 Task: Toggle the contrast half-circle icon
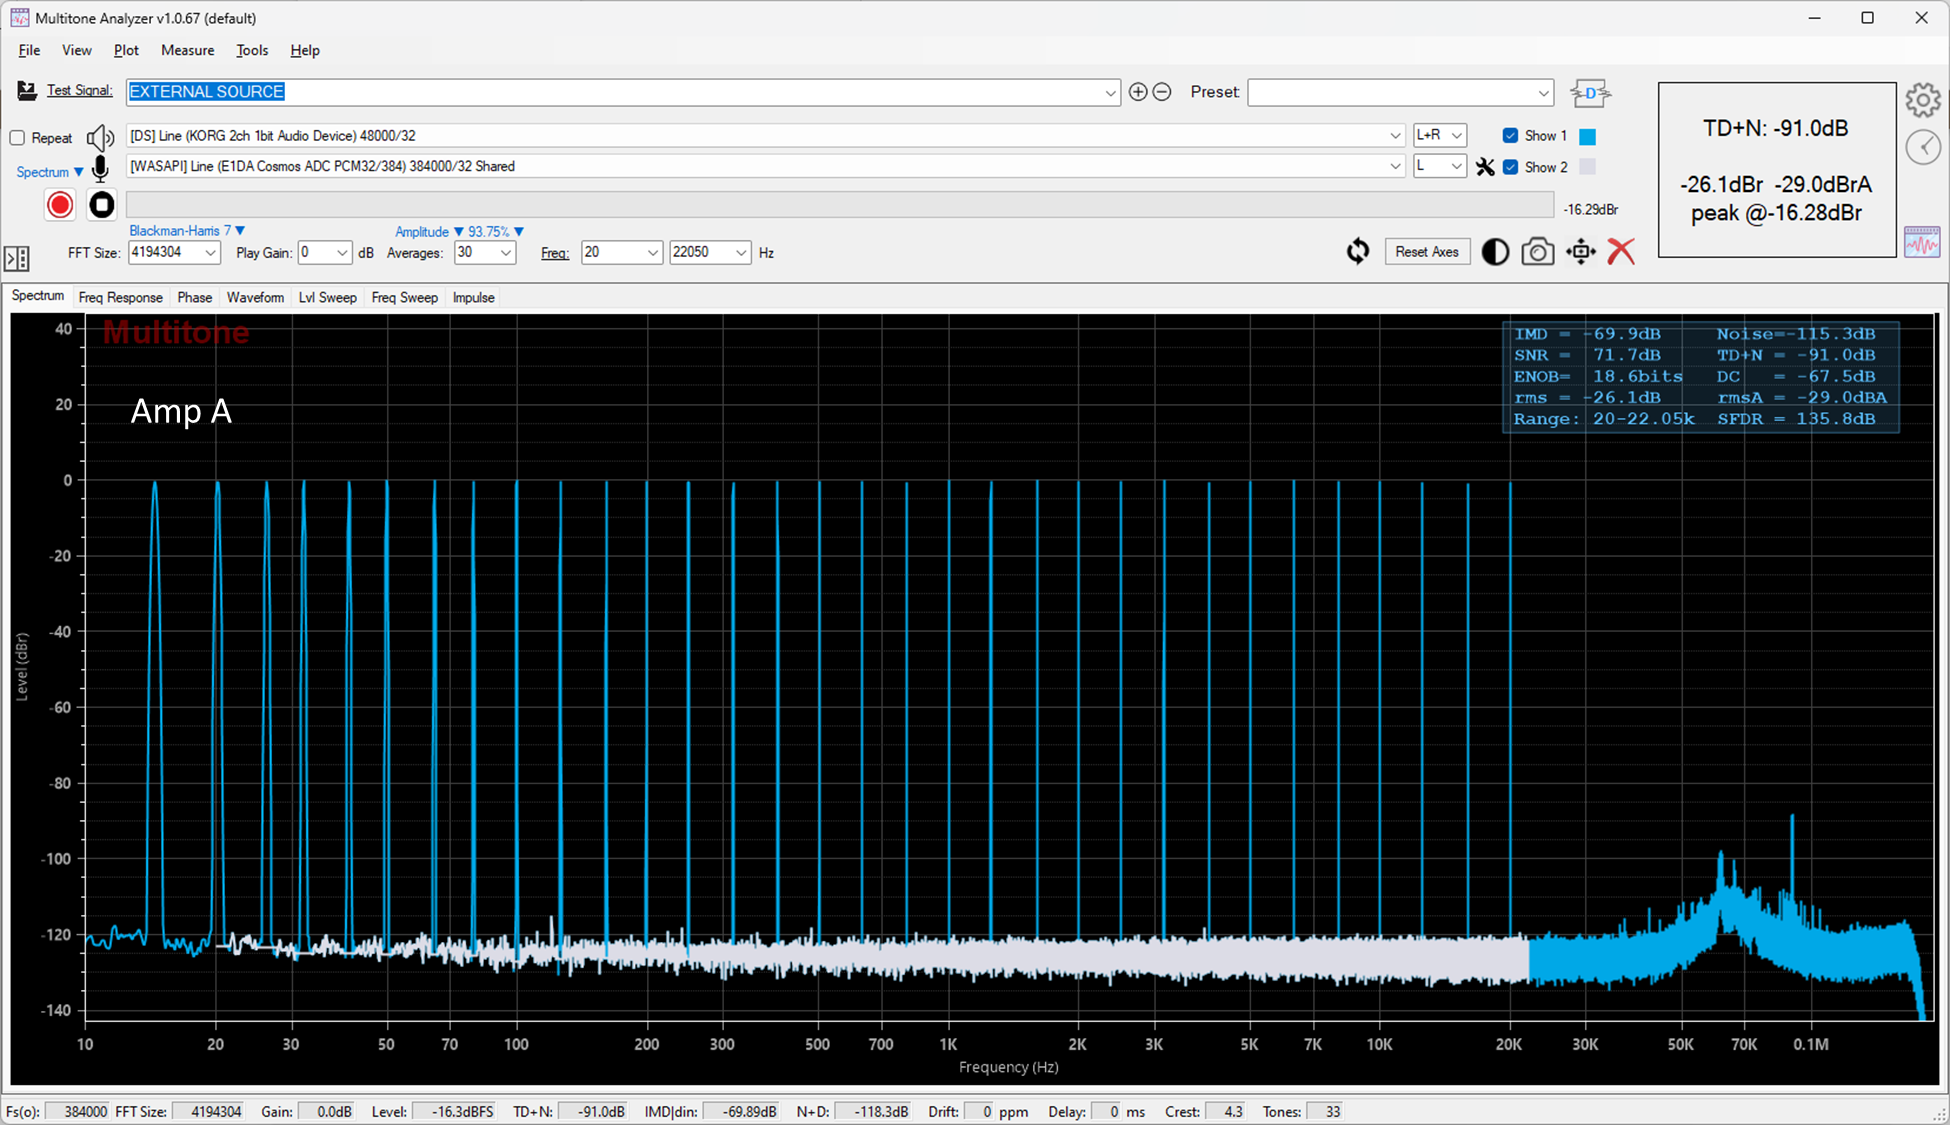1495,252
